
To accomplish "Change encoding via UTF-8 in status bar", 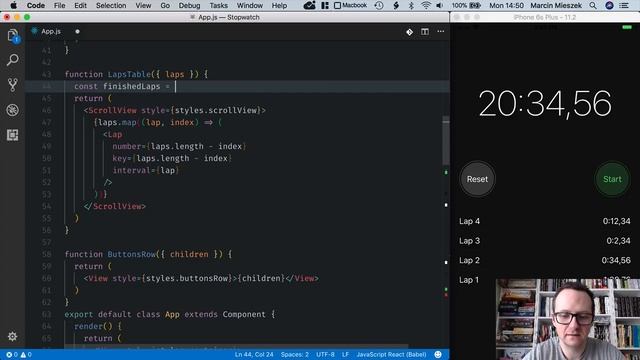I will [x=325, y=355].
